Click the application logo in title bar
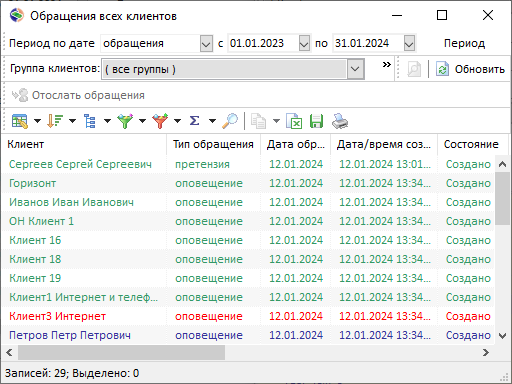The width and height of the screenshot is (512, 384). pos(17,15)
